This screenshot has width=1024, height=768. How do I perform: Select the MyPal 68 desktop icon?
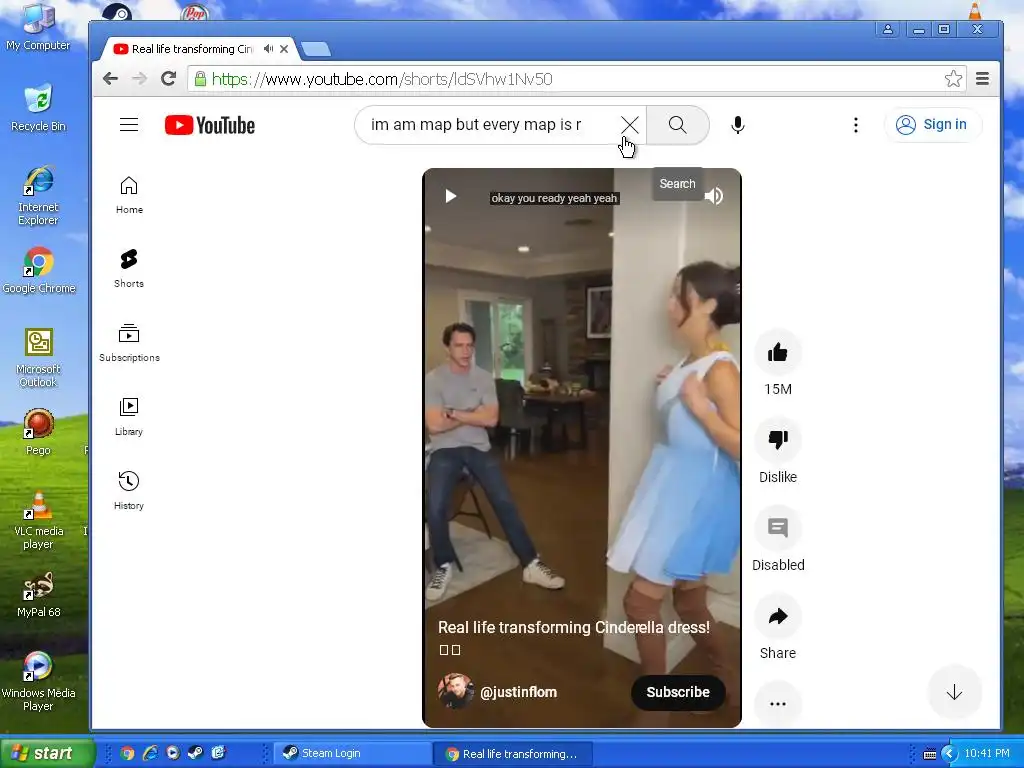click(x=38, y=594)
